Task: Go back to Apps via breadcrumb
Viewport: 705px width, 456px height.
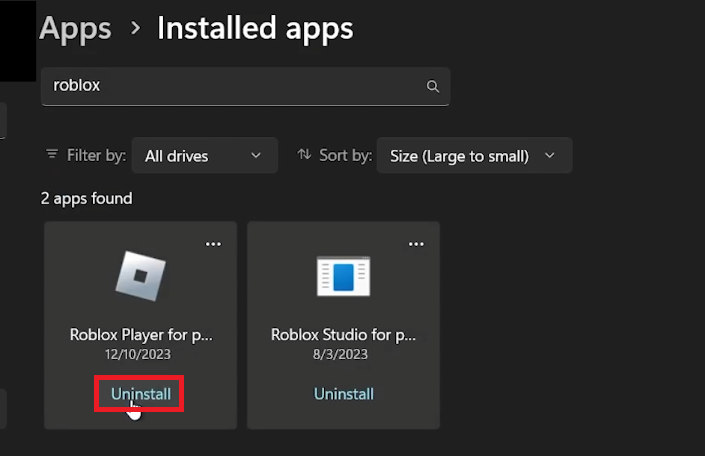Action: (x=75, y=28)
